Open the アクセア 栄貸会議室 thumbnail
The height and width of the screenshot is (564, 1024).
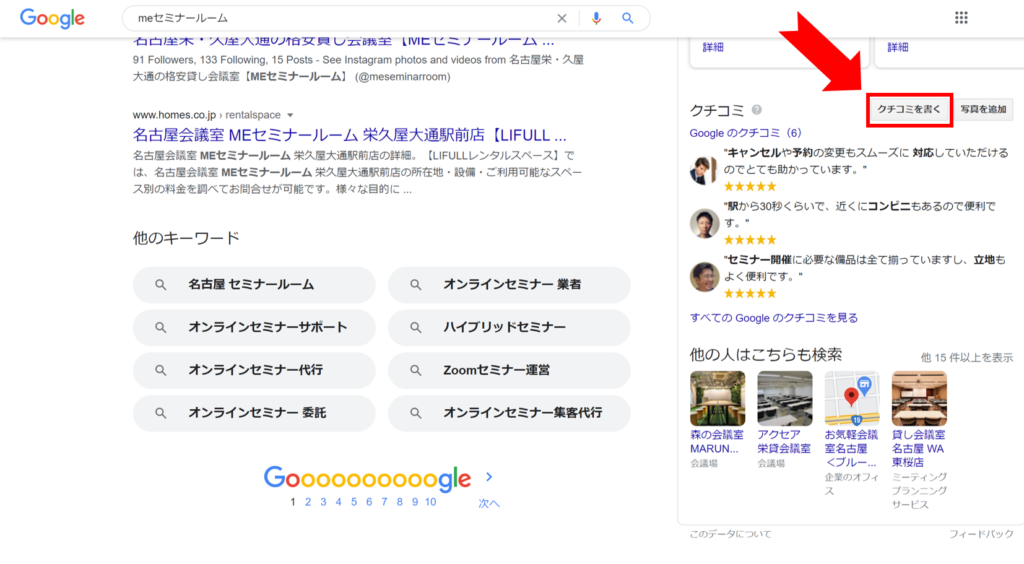tap(784, 398)
